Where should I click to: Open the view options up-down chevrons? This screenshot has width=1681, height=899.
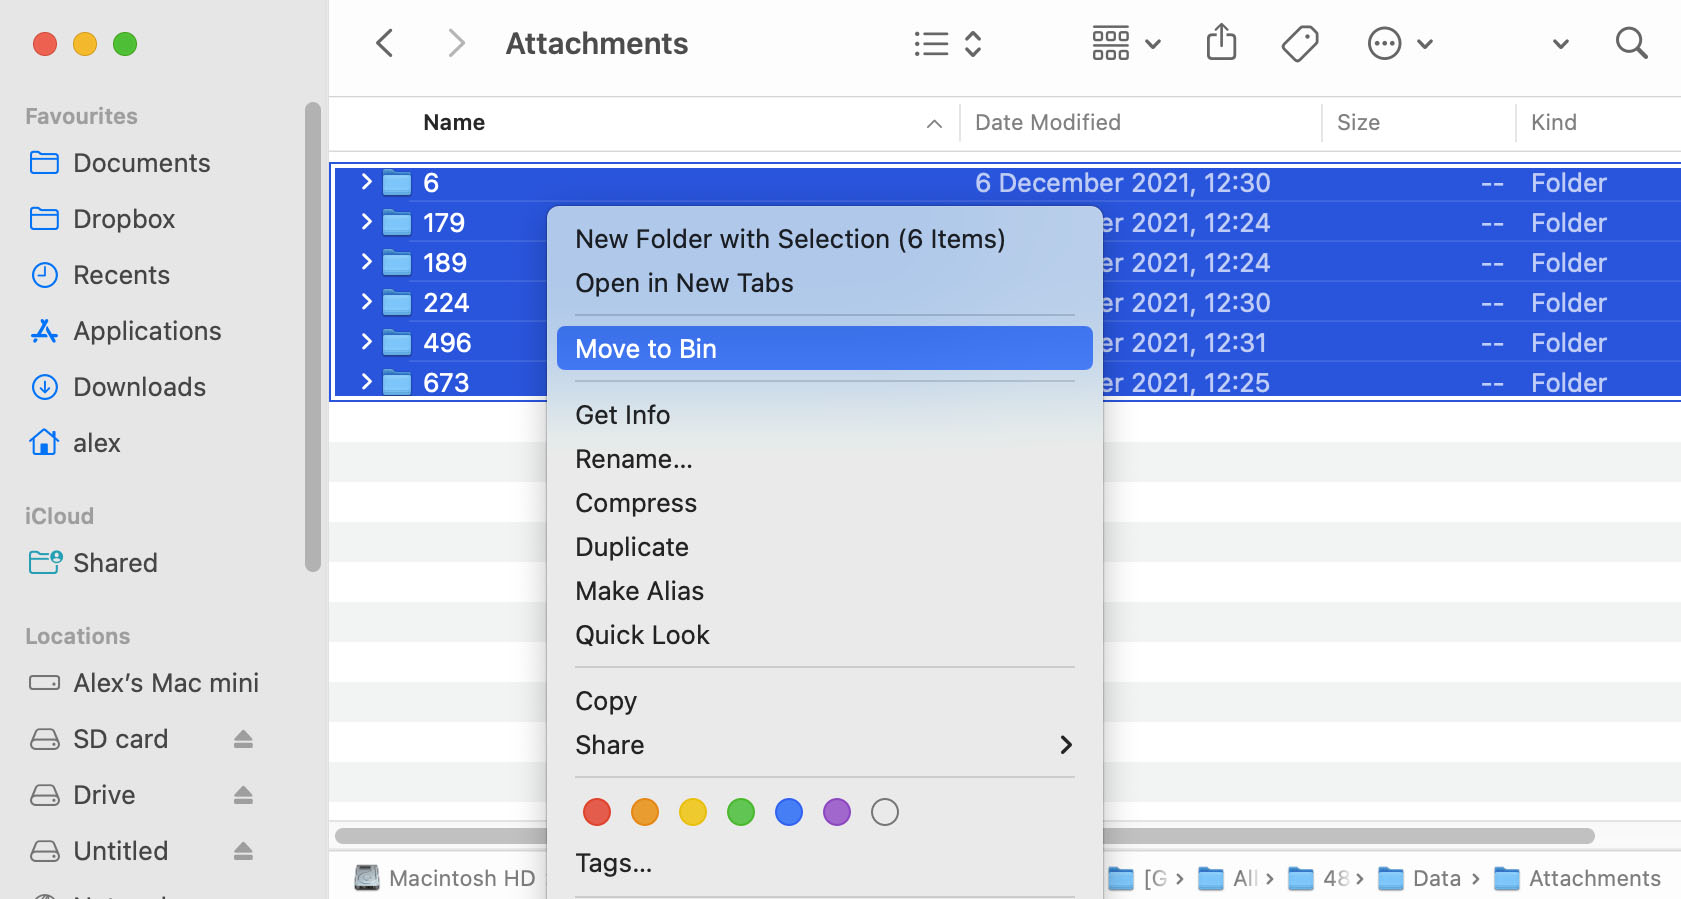coord(972,44)
